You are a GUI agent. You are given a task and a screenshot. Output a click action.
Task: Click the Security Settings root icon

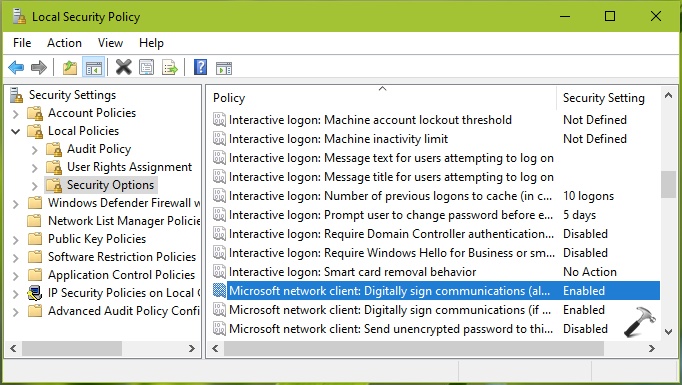(x=17, y=95)
